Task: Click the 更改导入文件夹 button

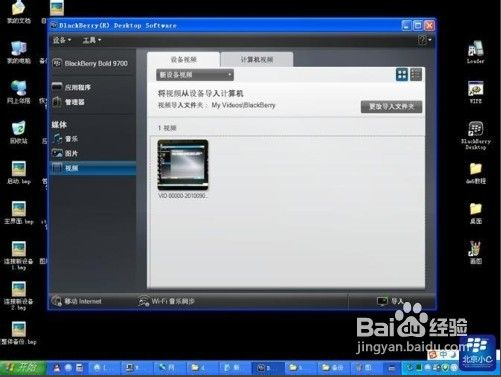Action: 391,107
